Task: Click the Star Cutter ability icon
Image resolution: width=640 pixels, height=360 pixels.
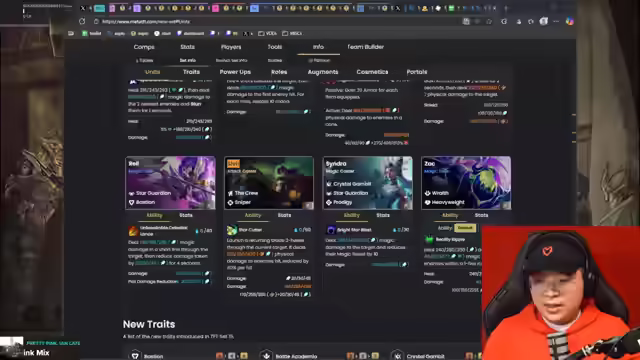Action: [x=232, y=230]
